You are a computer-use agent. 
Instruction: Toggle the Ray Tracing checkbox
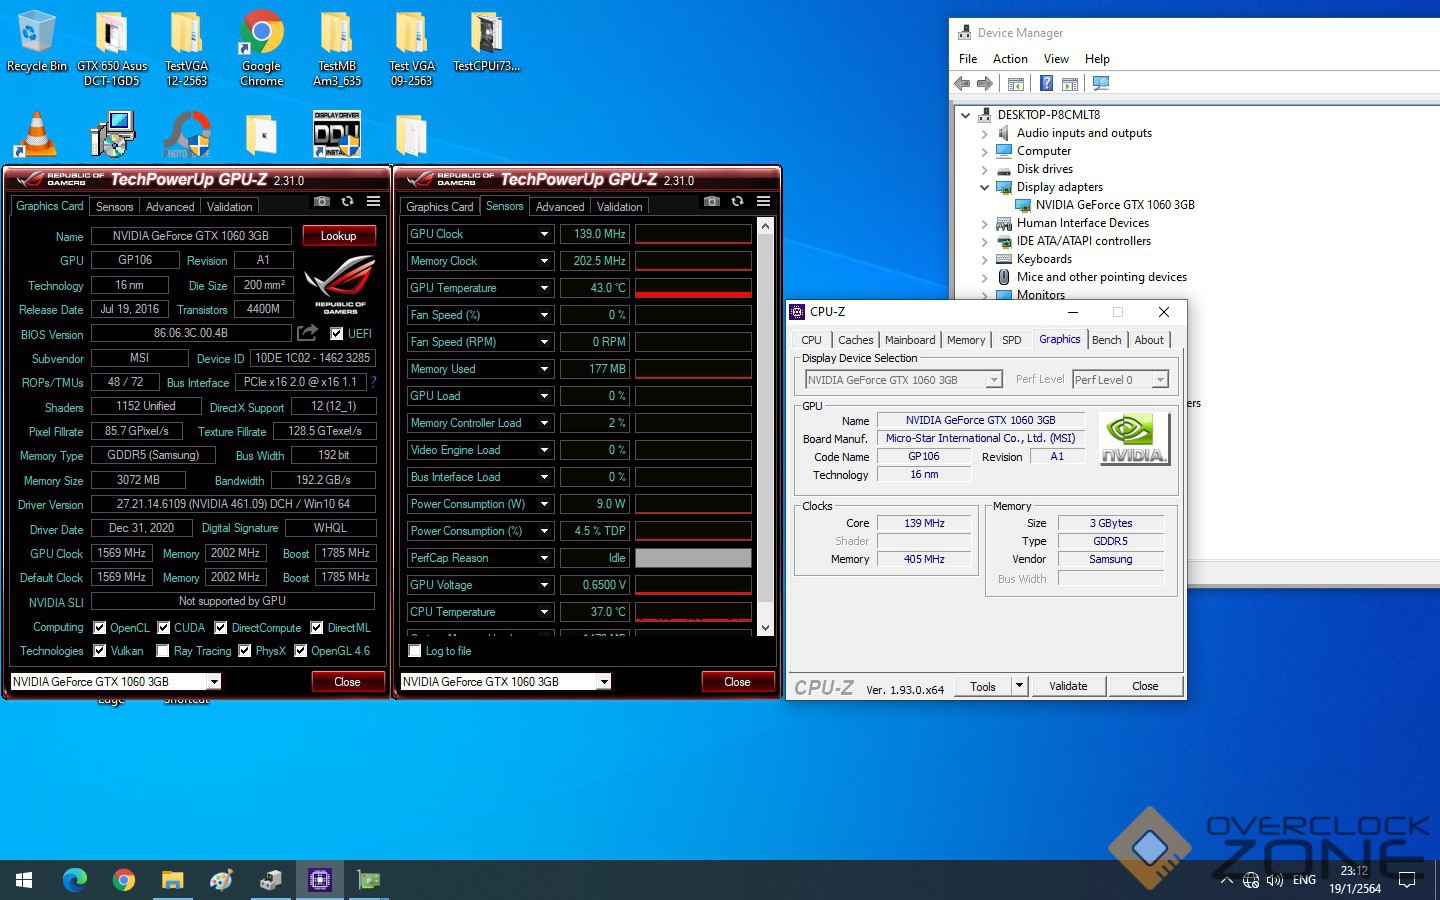[163, 651]
